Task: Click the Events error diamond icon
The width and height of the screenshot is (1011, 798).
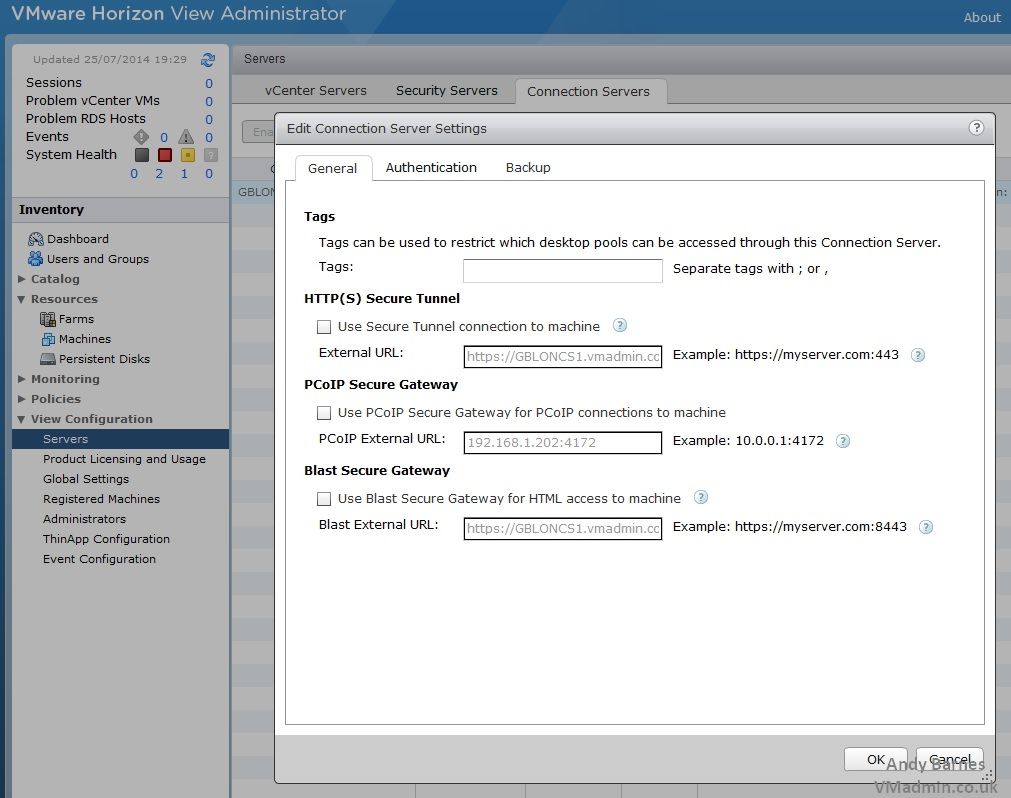Action: pos(141,137)
